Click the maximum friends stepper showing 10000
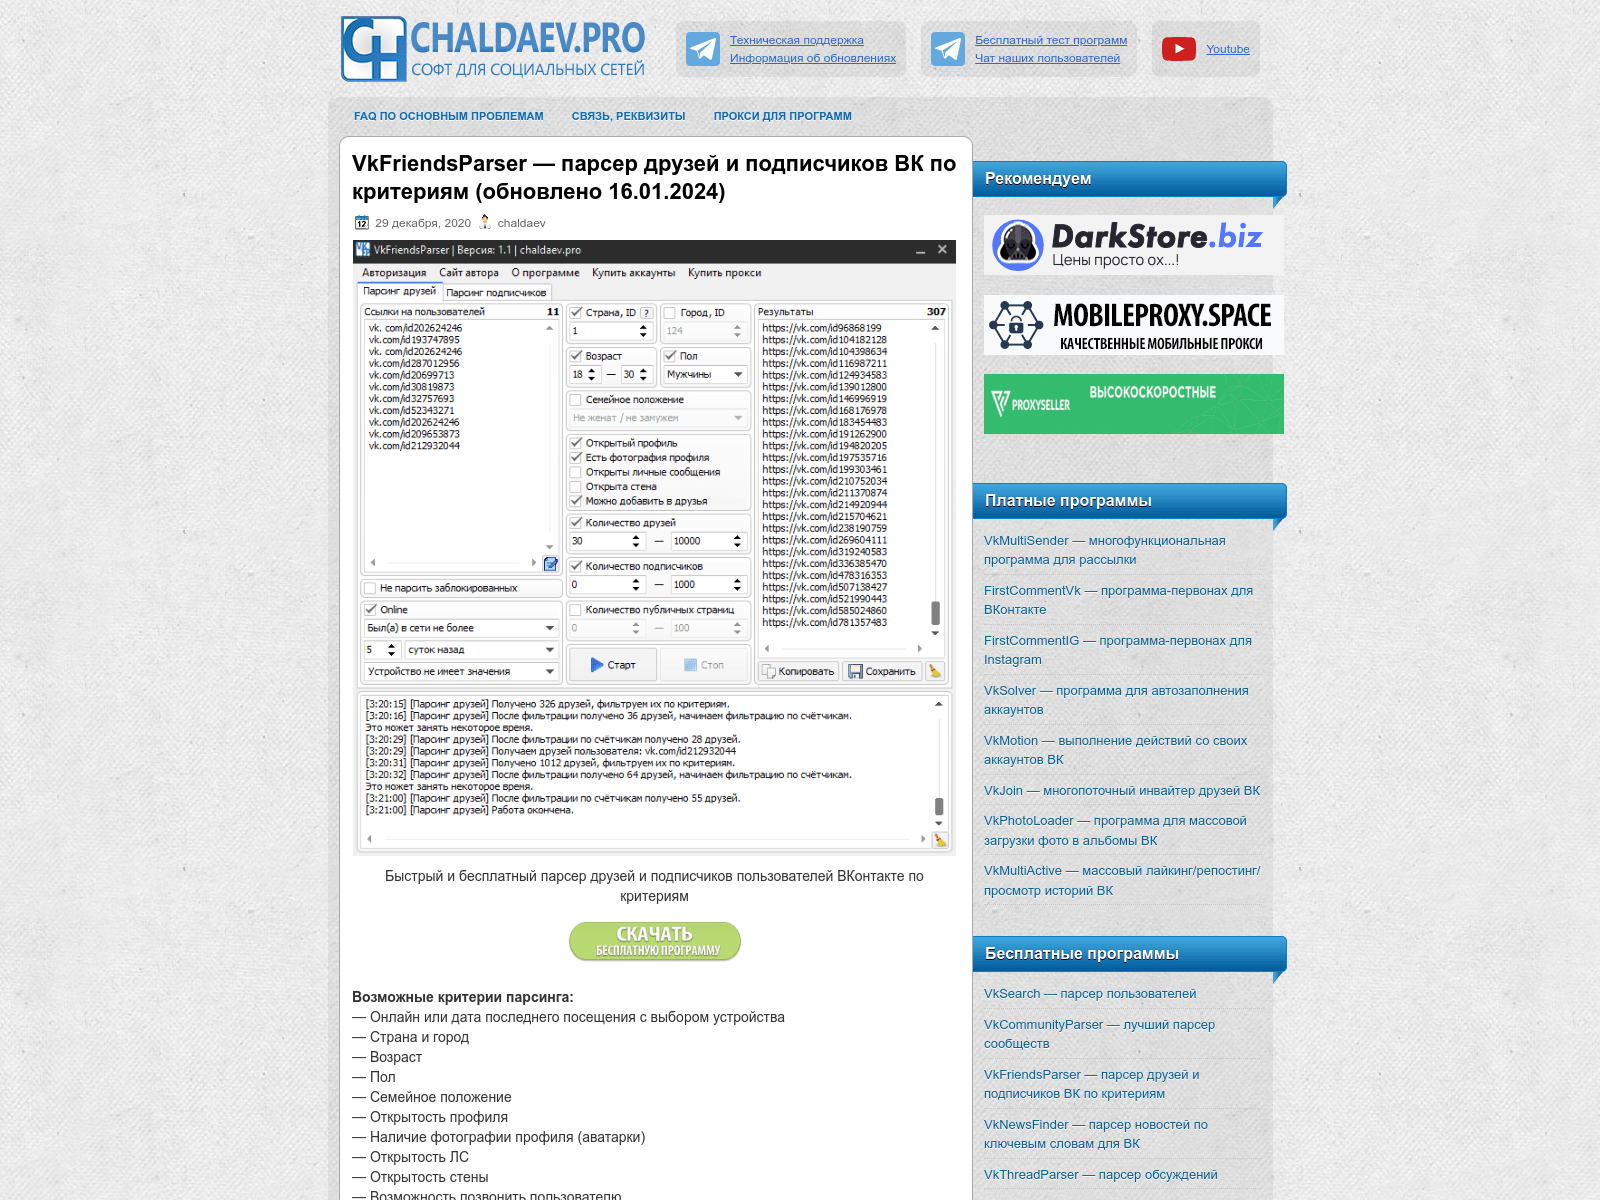The width and height of the screenshot is (1600, 1200). point(708,541)
